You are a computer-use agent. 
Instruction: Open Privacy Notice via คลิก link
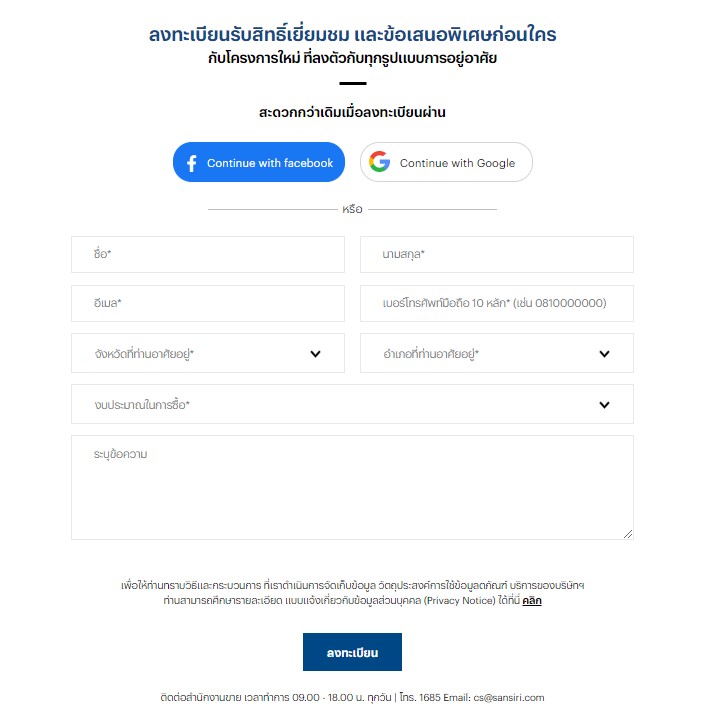(532, 601)
